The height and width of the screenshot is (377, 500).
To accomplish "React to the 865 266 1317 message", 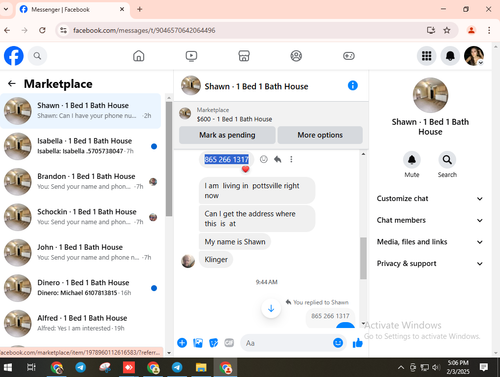I will pyautogui.click(x=264, y=159).
